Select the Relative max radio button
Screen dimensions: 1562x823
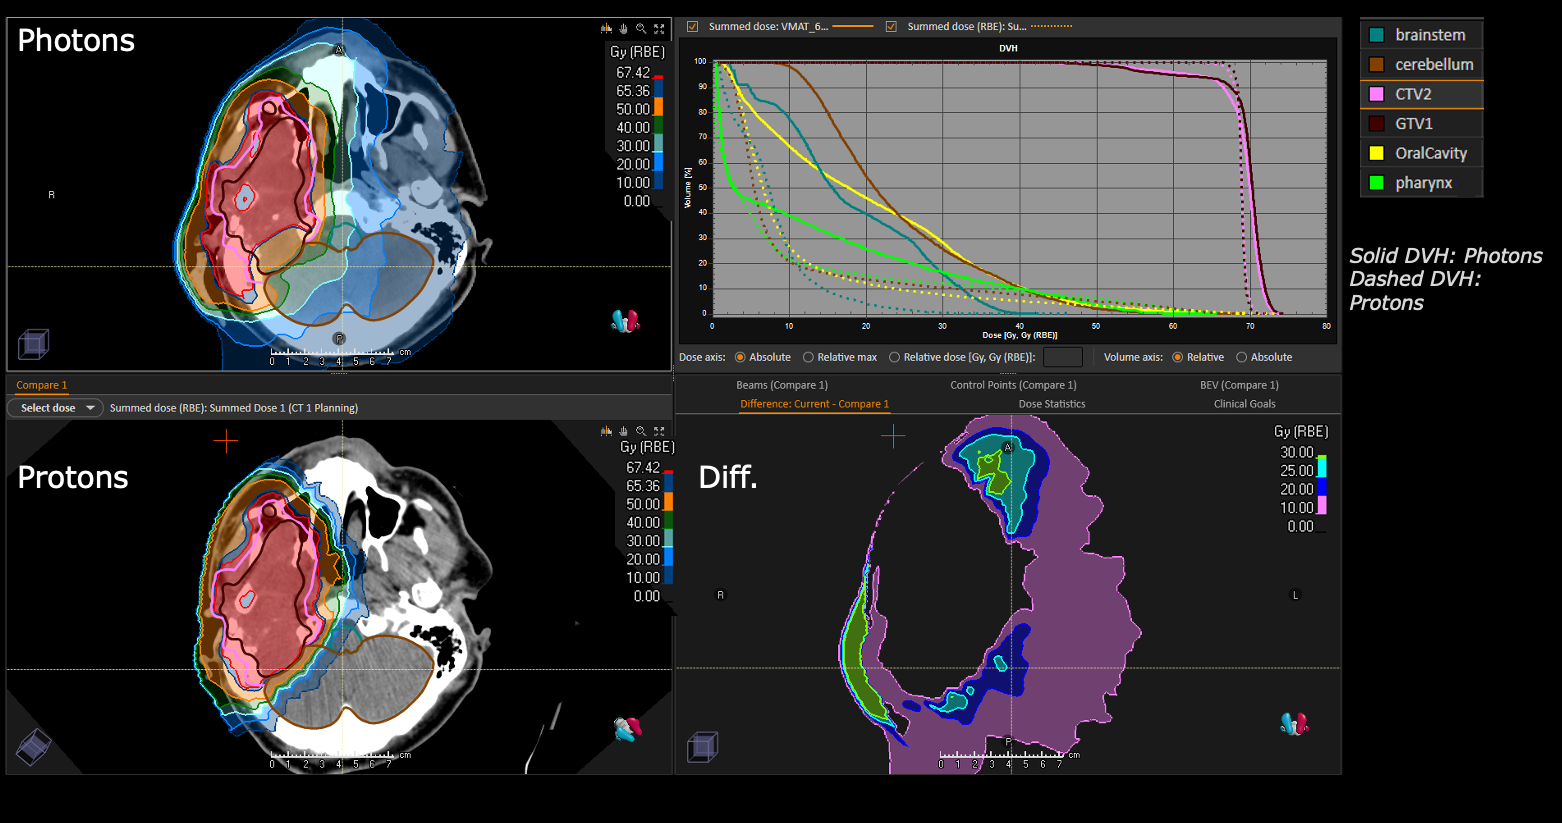point(808,357)
